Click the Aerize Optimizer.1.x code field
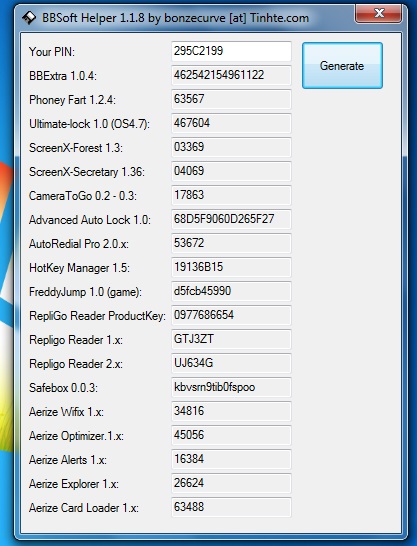The image size is (417, 546). point(231,436)
